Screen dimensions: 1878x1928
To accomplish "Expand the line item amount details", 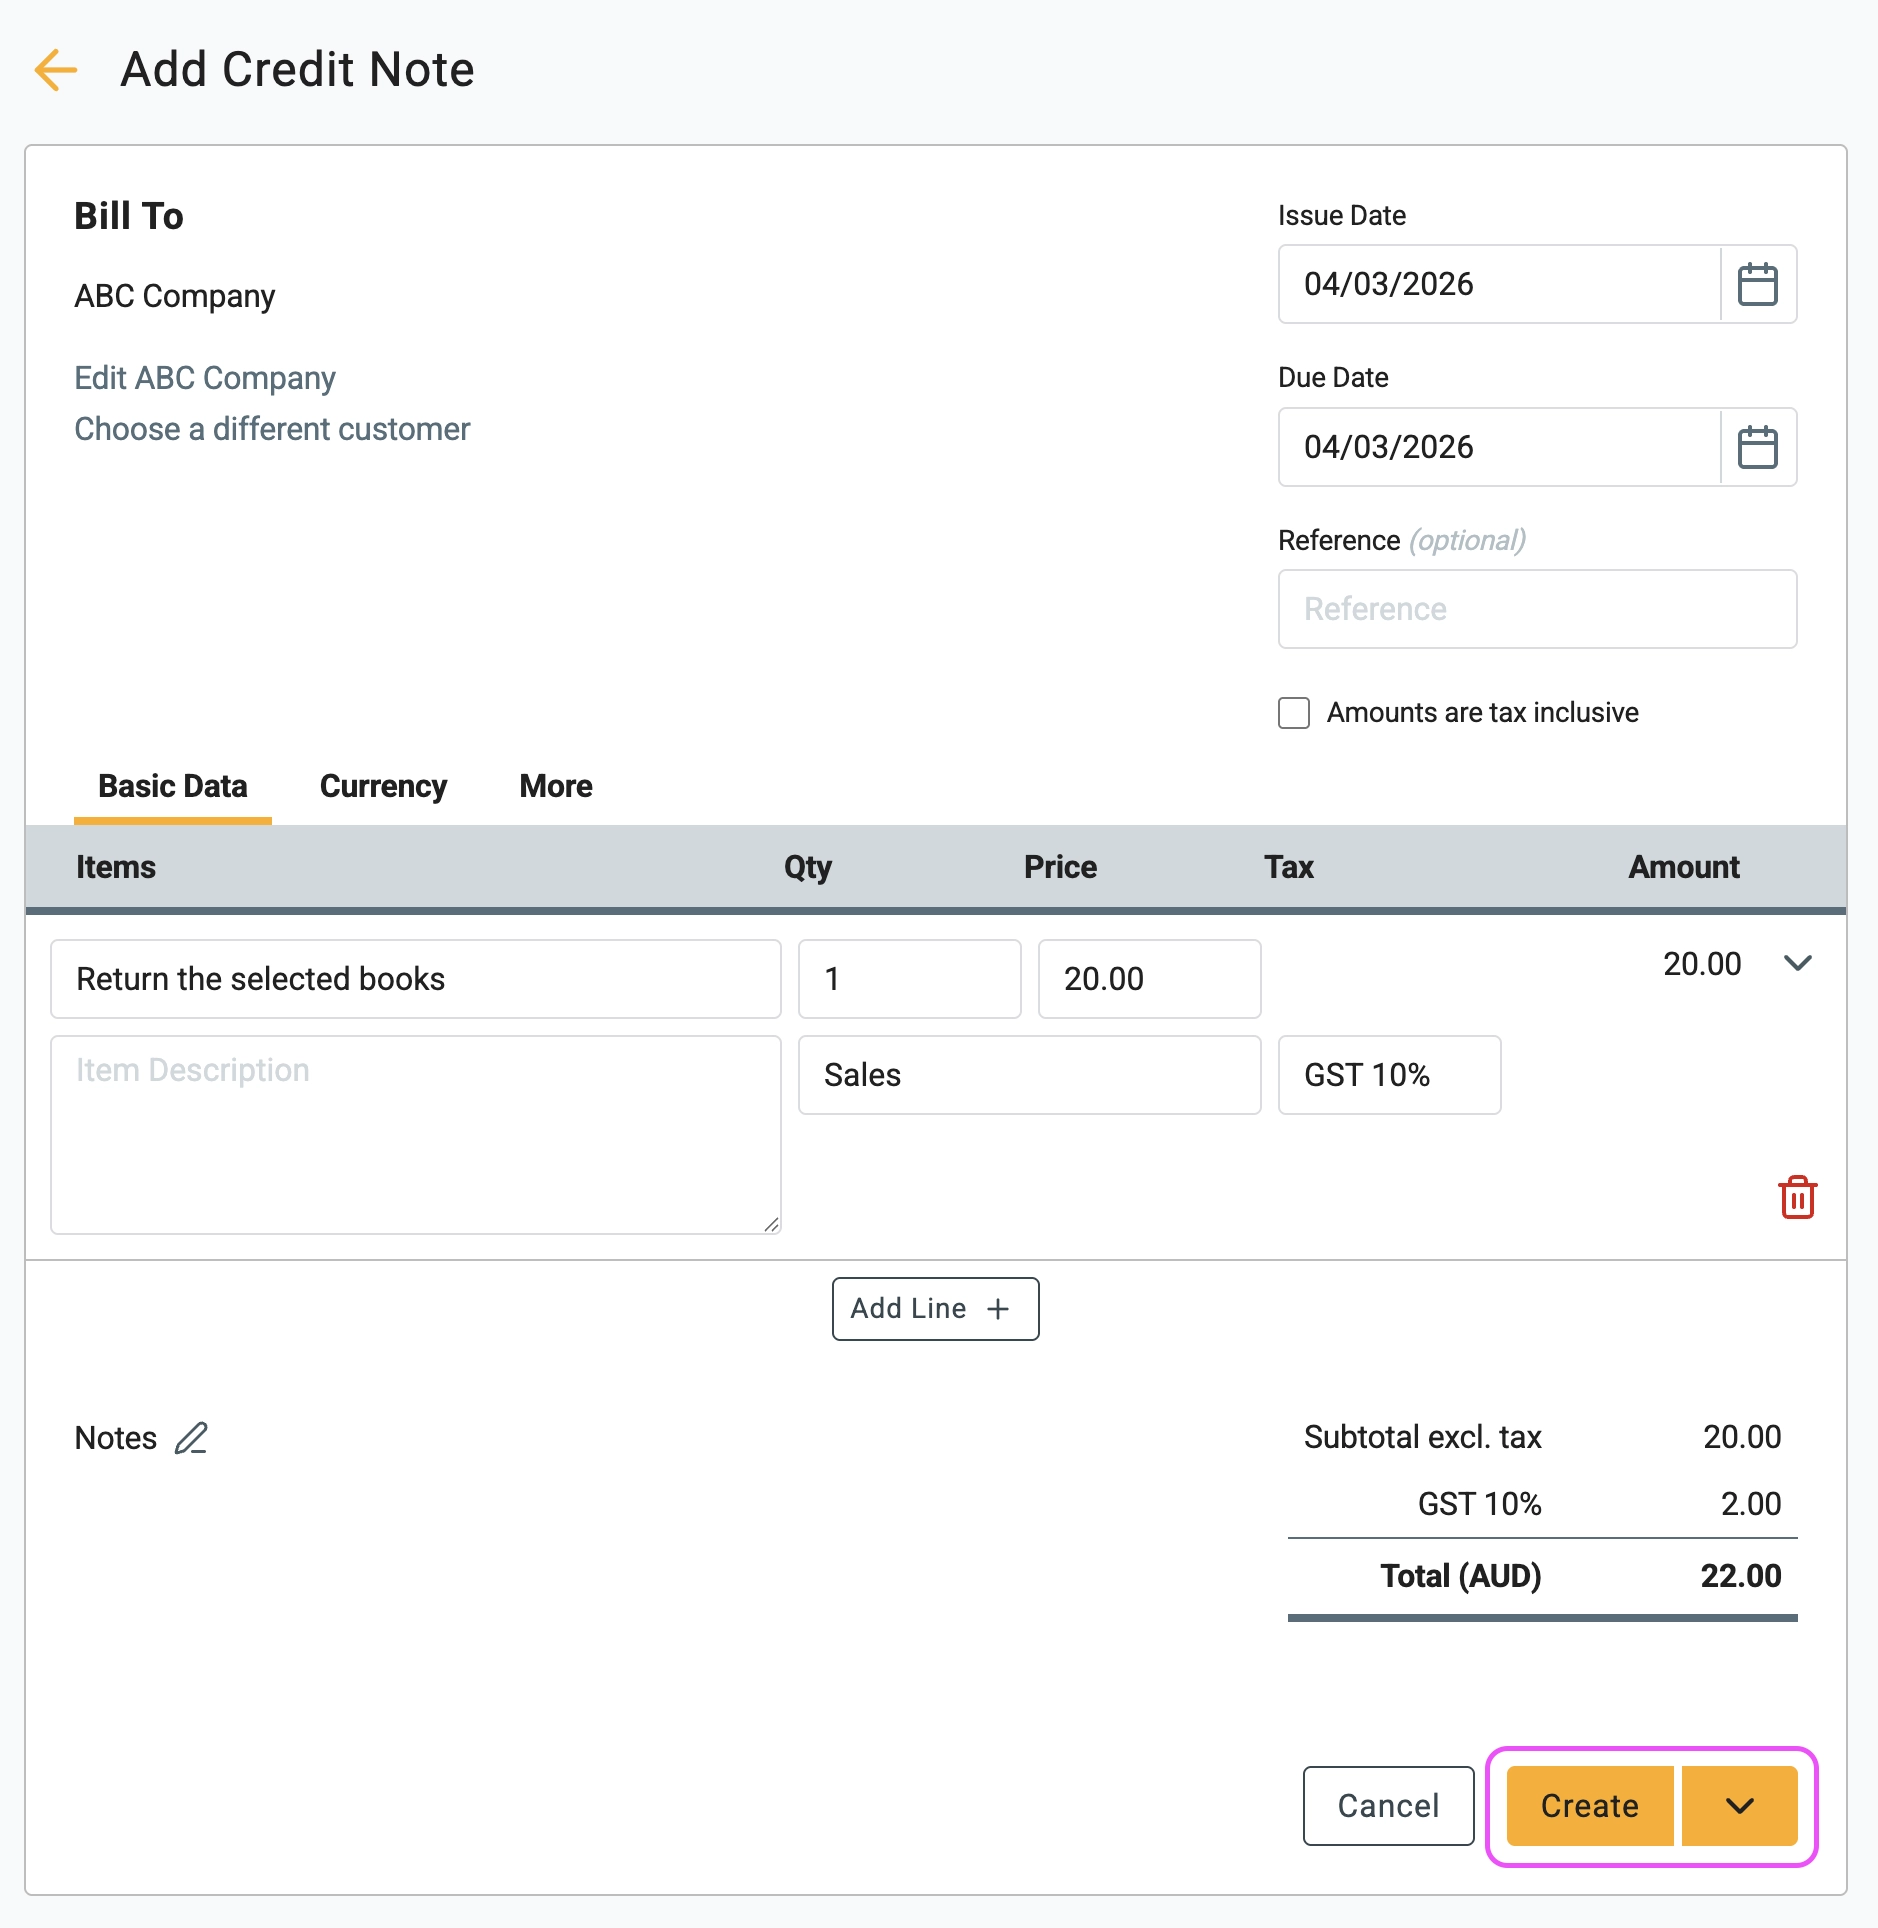I will [x=1799, y=963].
